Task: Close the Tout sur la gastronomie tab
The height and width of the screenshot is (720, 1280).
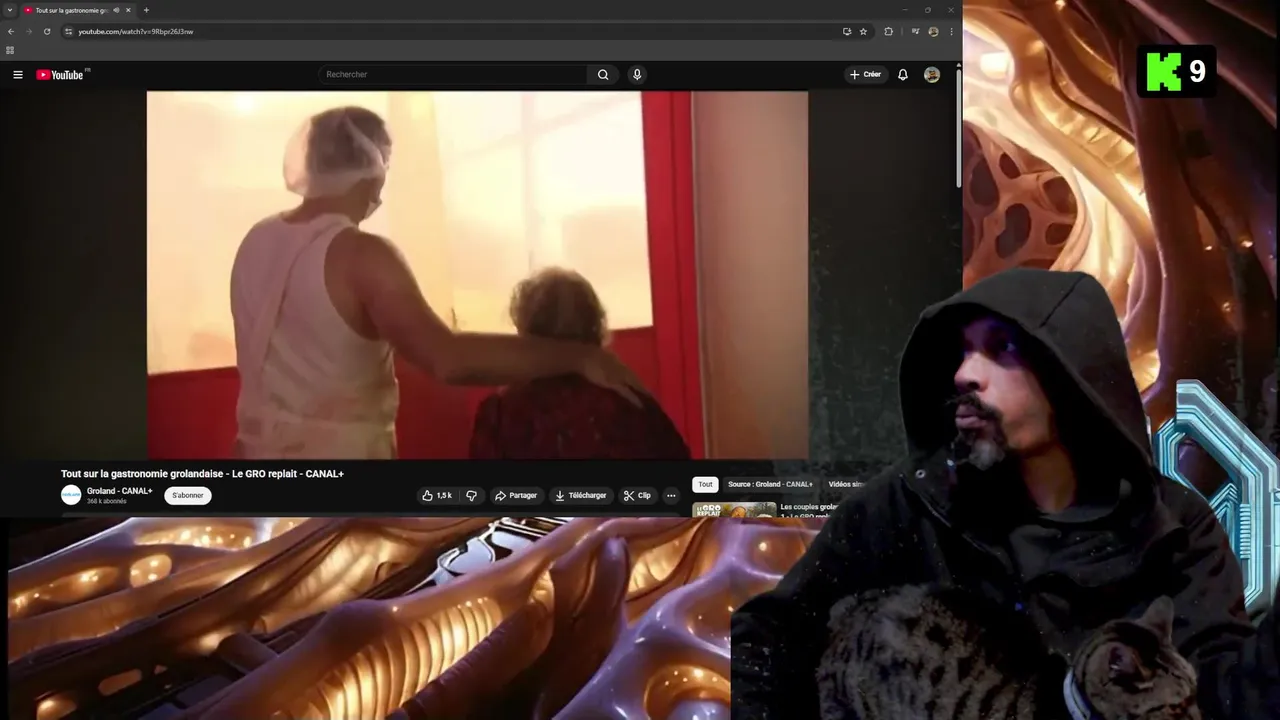Action: (x=128, y=10)
